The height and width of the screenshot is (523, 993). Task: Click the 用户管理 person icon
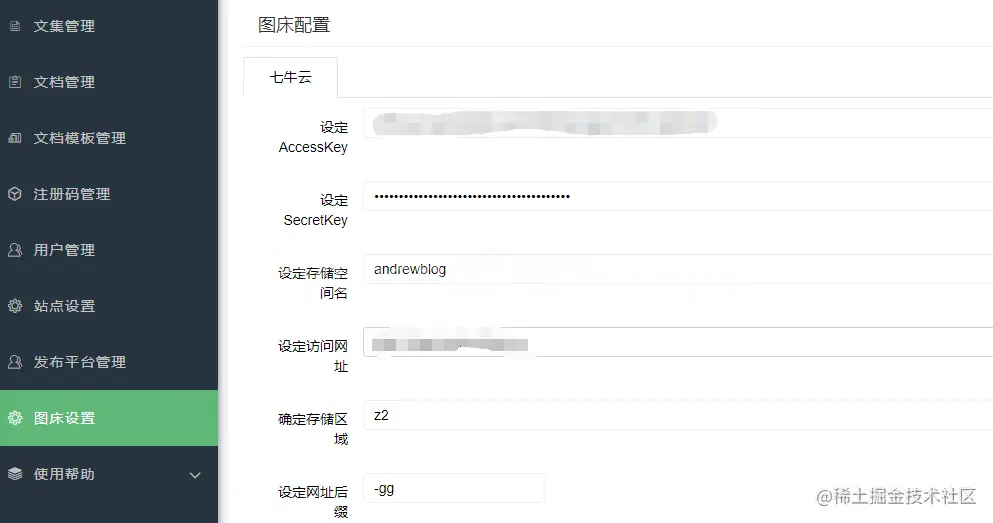15,250
